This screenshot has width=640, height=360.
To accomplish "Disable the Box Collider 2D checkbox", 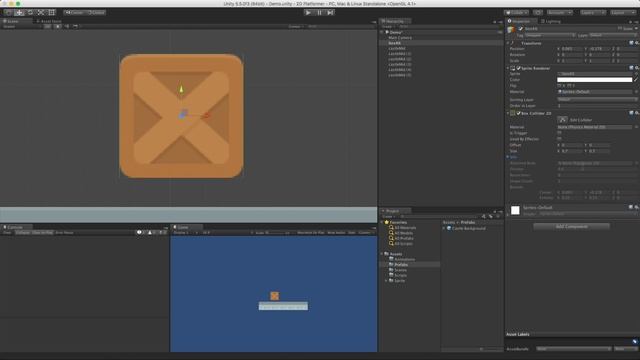I will (519, 113).
